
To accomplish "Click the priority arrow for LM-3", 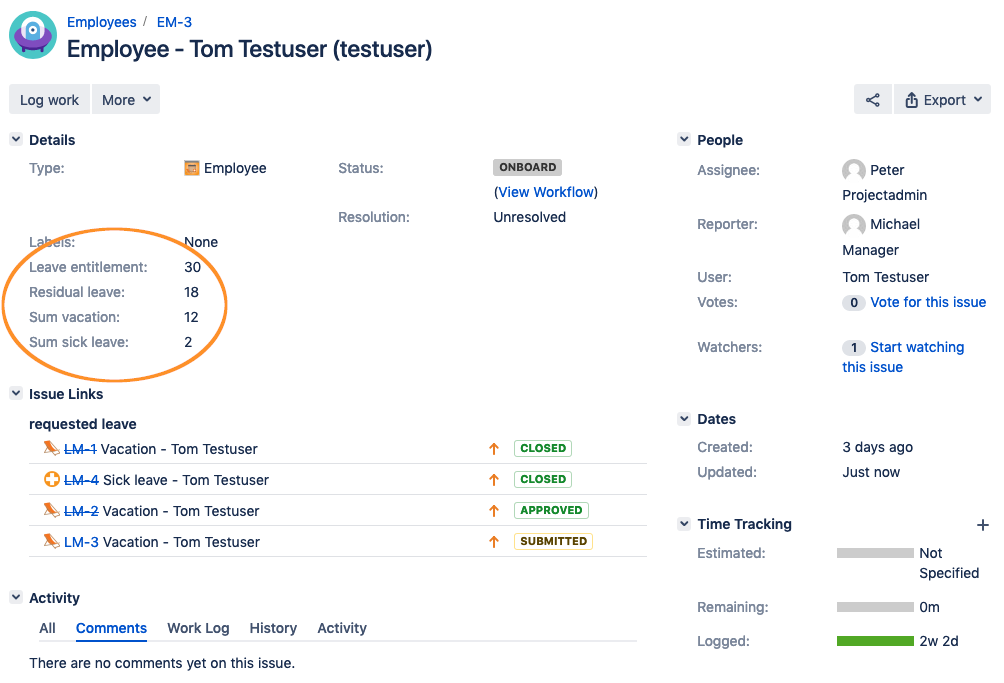I will pyautogui.click(x=494, y=542).
